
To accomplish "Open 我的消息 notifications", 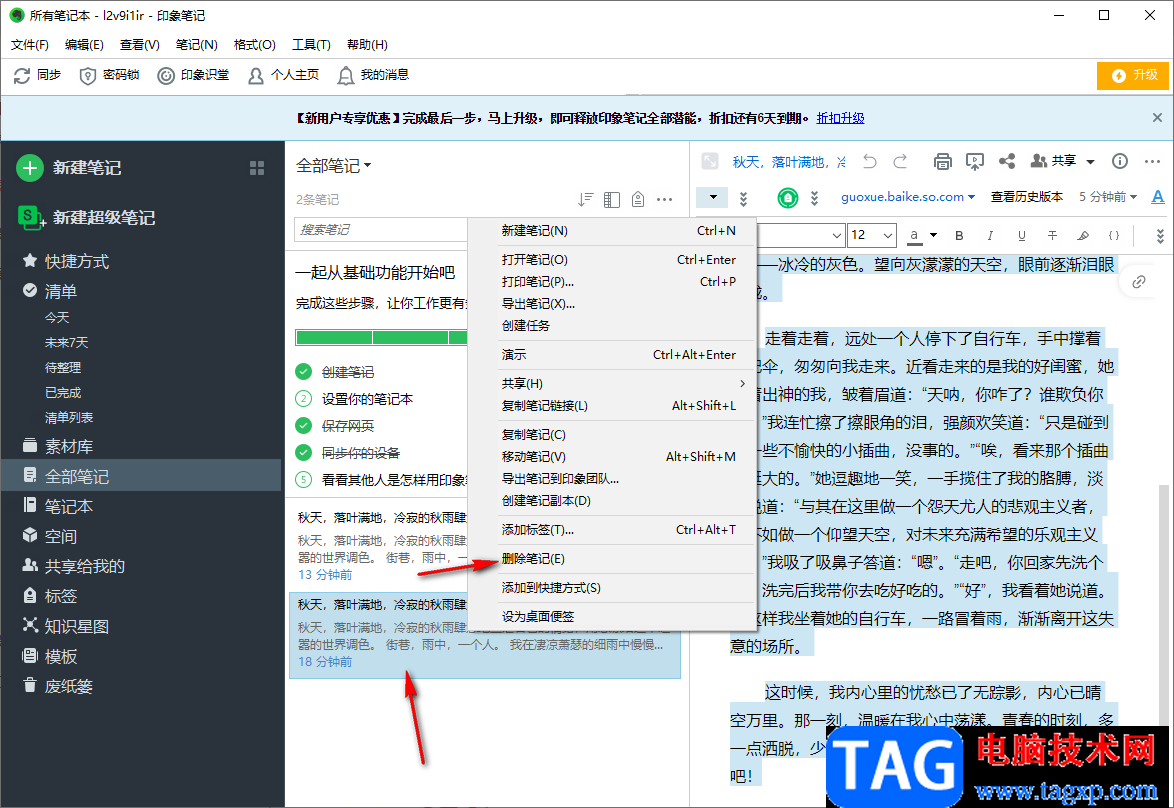I will pyautogui.click(x=373, y=75).
